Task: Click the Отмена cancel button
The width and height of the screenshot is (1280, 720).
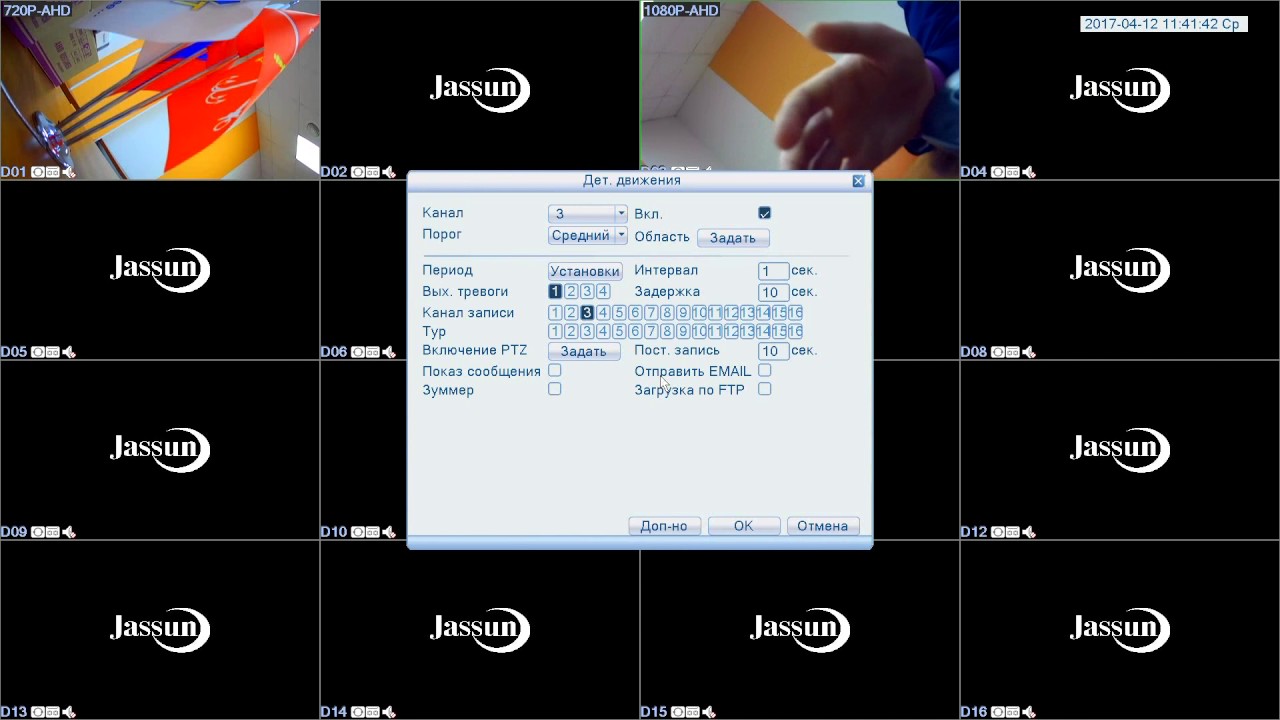Action: [823, 526]
